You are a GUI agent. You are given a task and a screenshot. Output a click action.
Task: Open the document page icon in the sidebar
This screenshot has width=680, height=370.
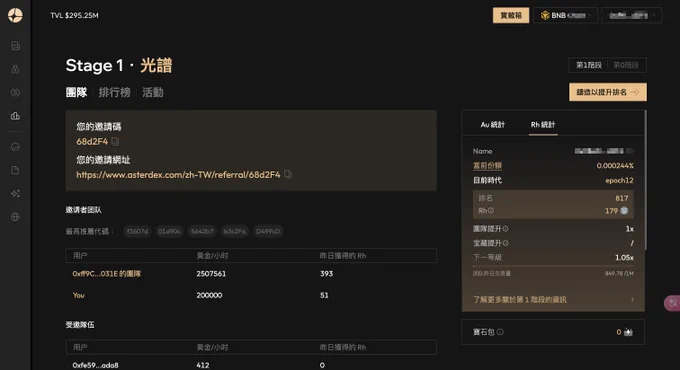[15, 170]
